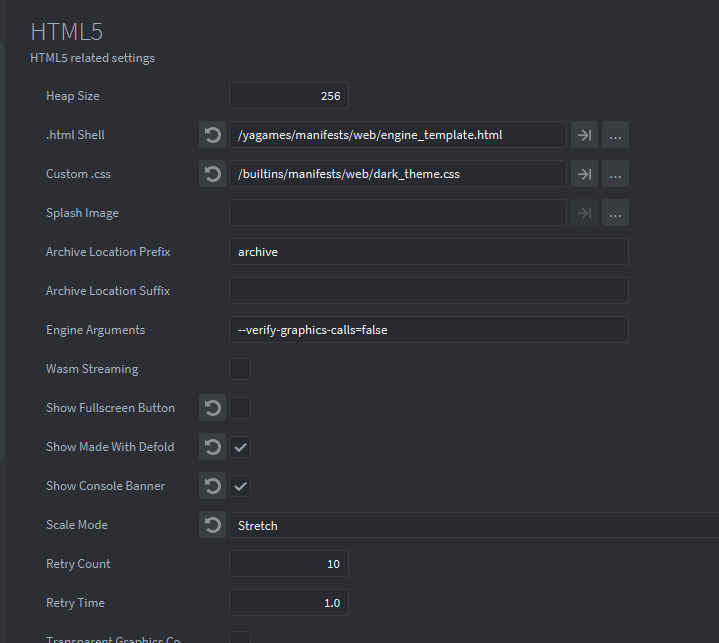Screen dimensions: 719x643
Task: Reset Scale Mode to default
Action: [212, 525]
